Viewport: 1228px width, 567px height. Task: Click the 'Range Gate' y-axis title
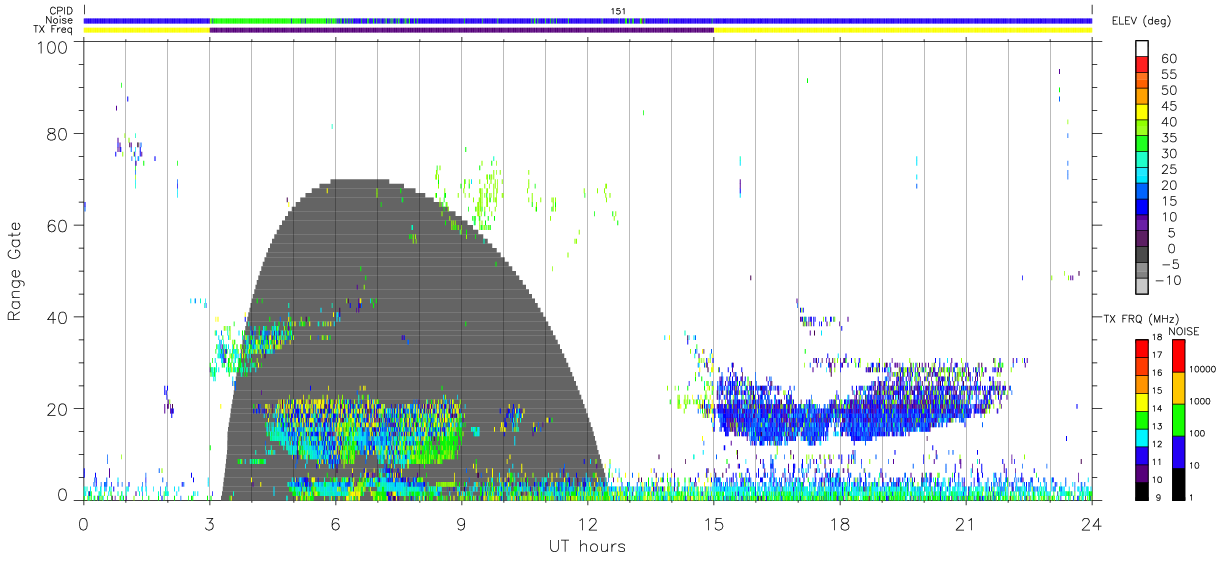click(16, 271)
